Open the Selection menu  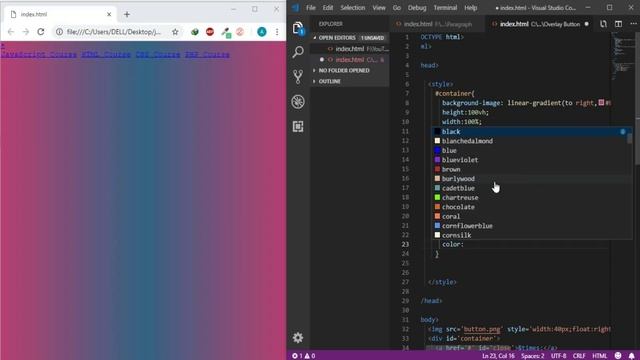[x=353, y=7]
